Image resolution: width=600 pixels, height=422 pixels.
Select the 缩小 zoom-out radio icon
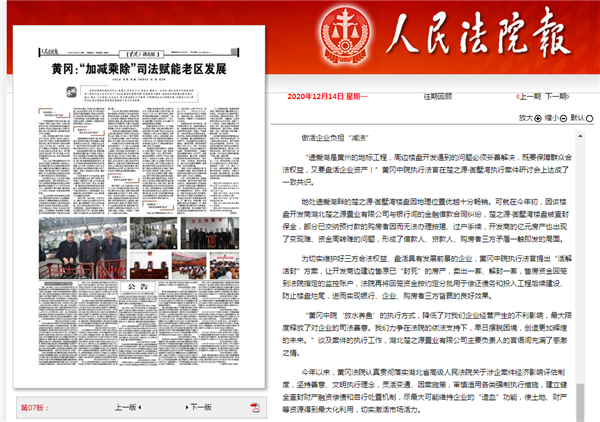tap(563, 119)
